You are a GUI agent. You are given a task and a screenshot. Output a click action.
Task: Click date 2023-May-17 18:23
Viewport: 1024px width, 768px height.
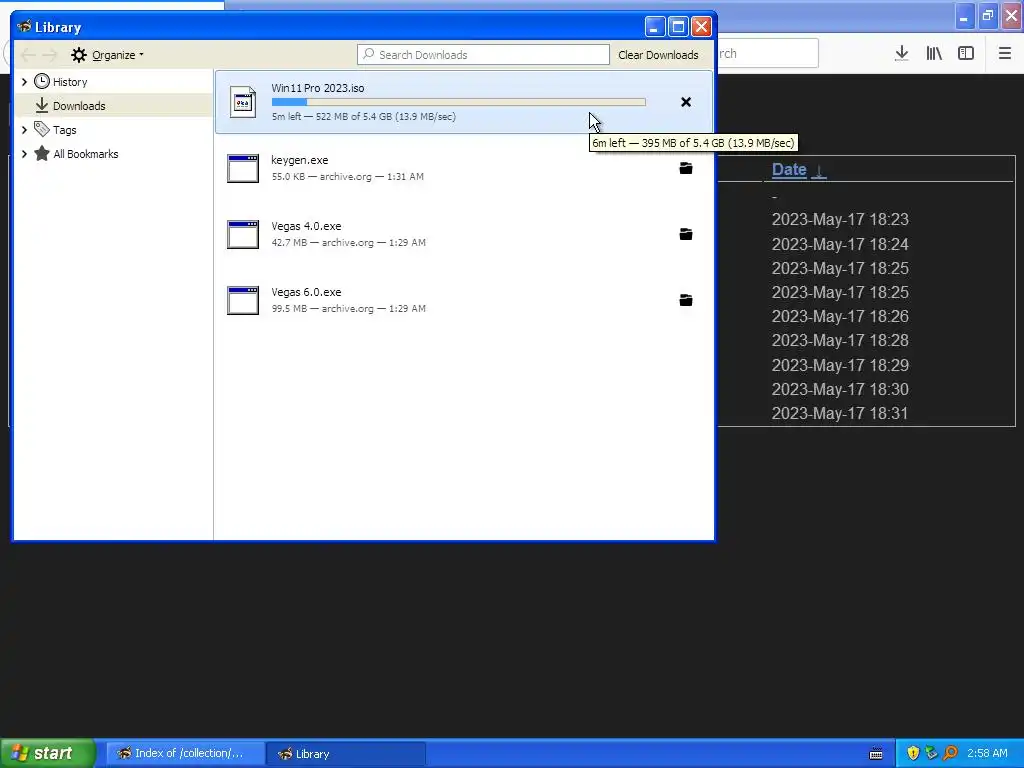[840, 219]
